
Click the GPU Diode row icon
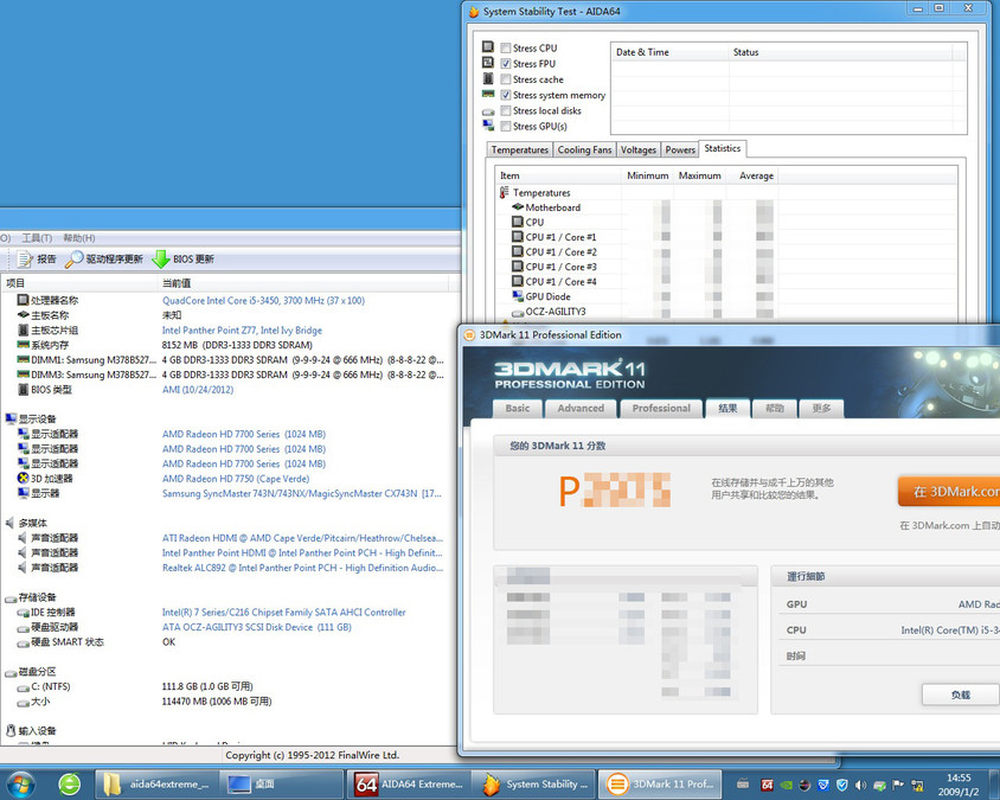click(x=517, y=296)
